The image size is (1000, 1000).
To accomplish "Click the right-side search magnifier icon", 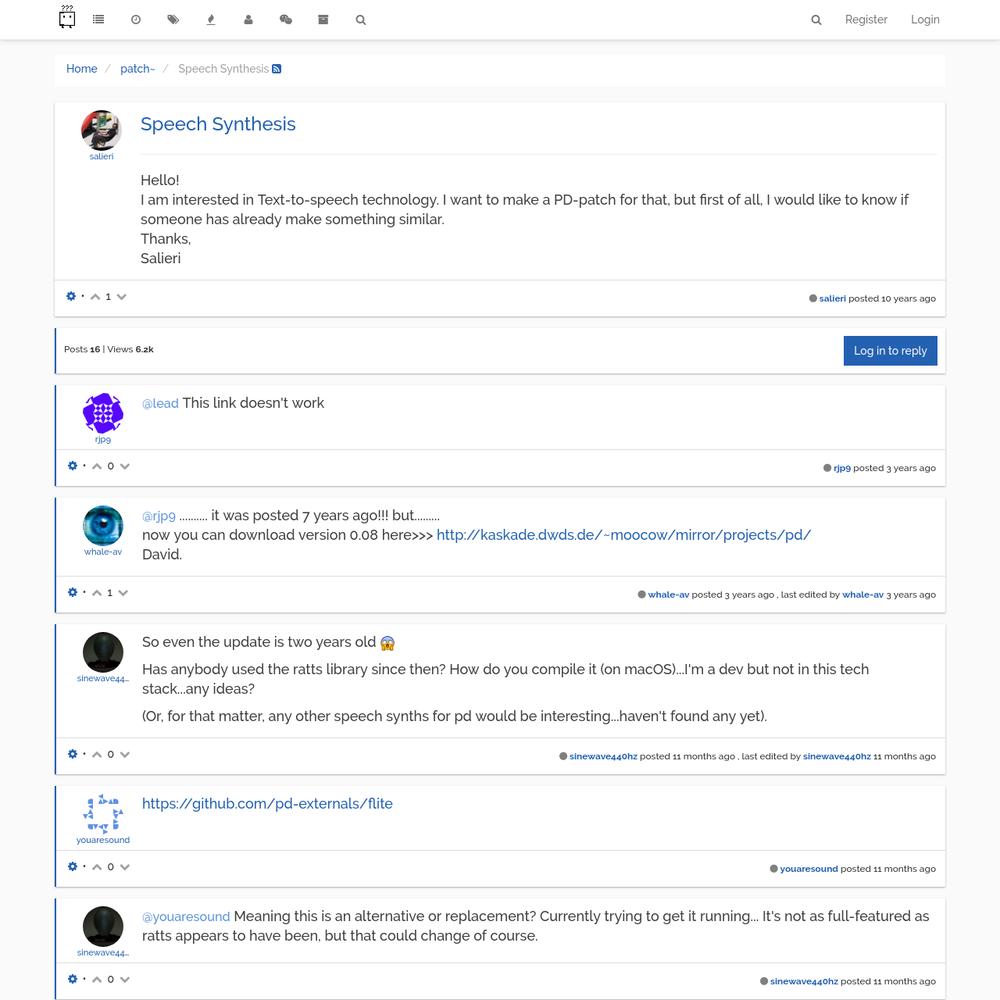I will click(x=816, y=20).
